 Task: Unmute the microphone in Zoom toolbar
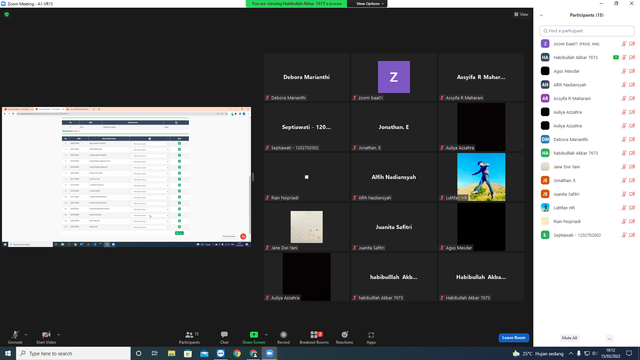[15, 337]
